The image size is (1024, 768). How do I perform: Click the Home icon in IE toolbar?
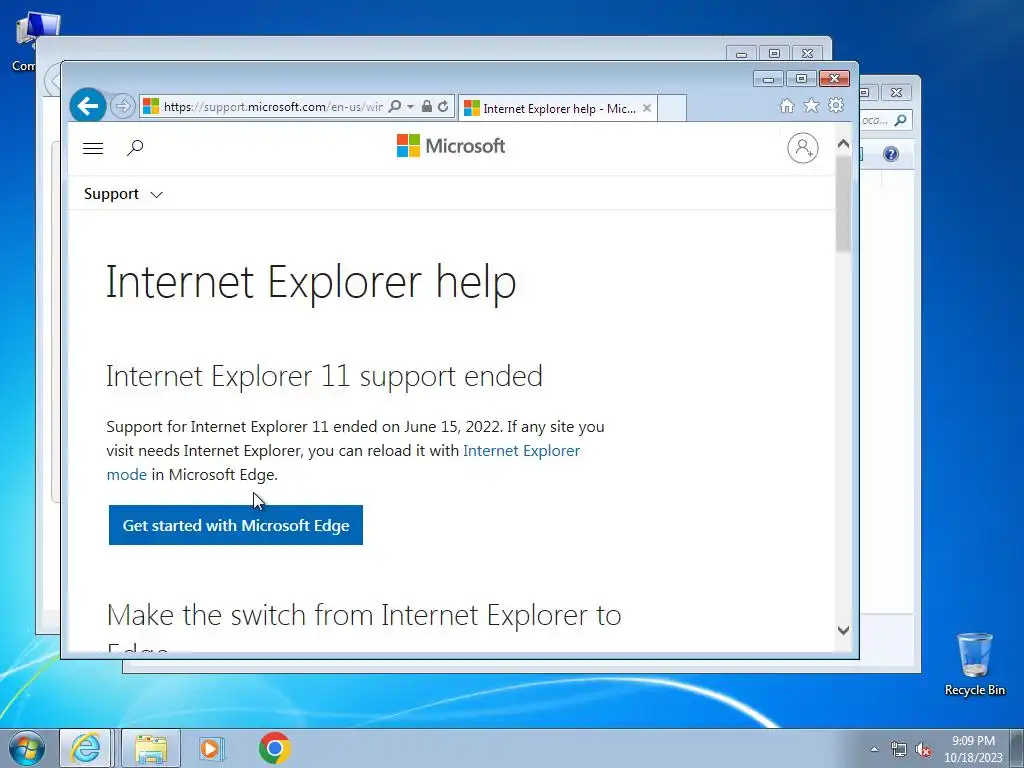(x=786, y=106)
